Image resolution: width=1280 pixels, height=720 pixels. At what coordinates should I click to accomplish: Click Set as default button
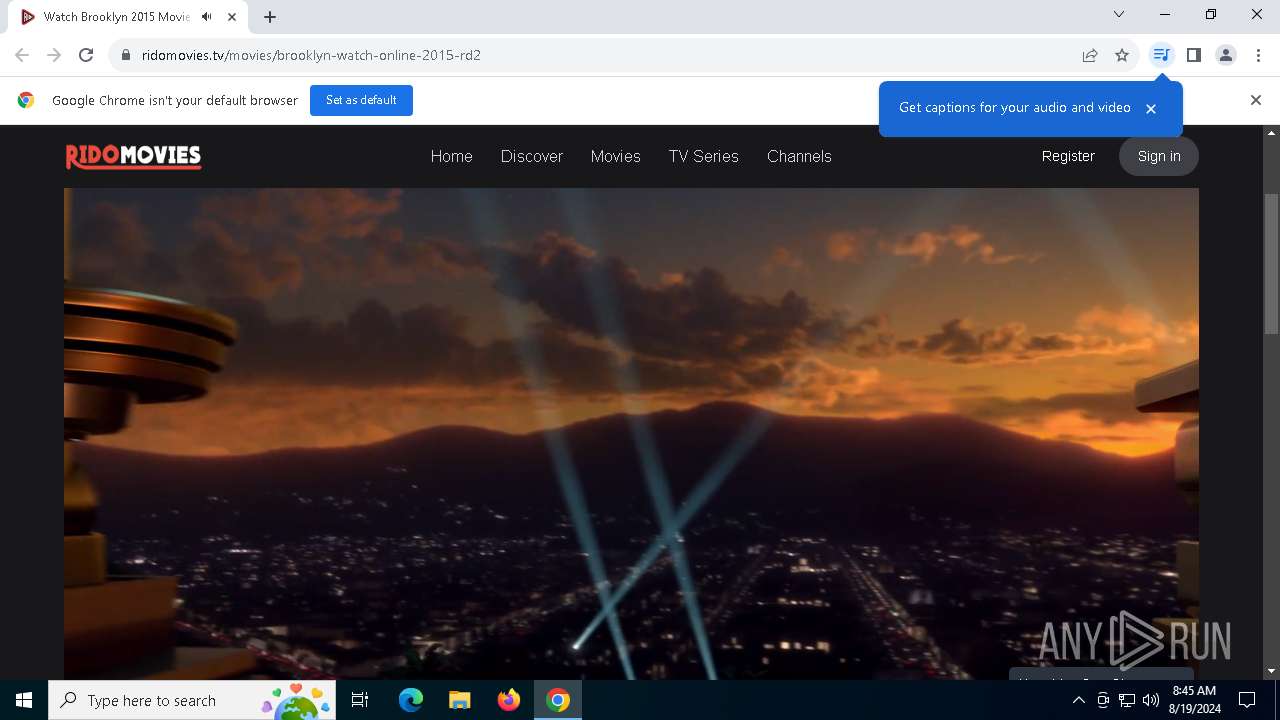click(361, 100)
